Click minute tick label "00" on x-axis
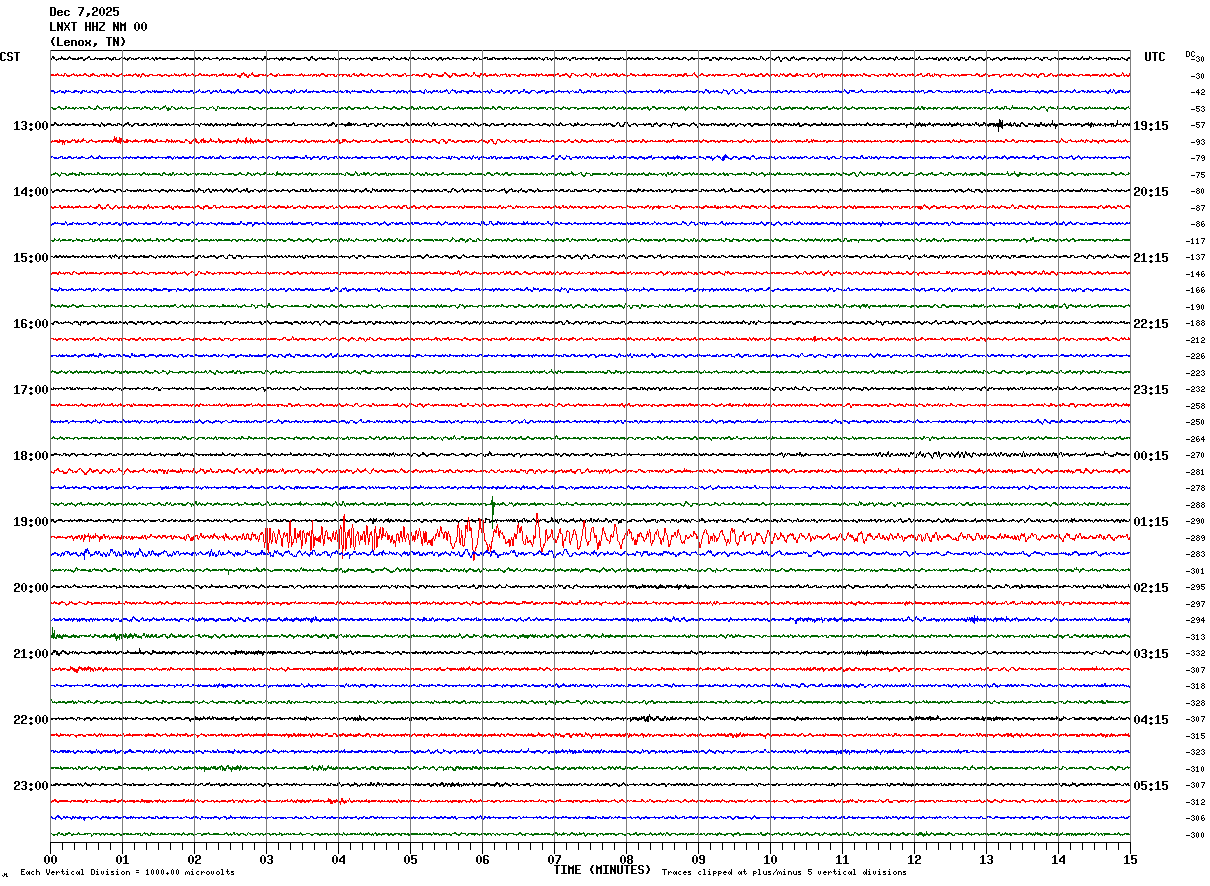1210x886 pixels. click(x=51, y=859)
